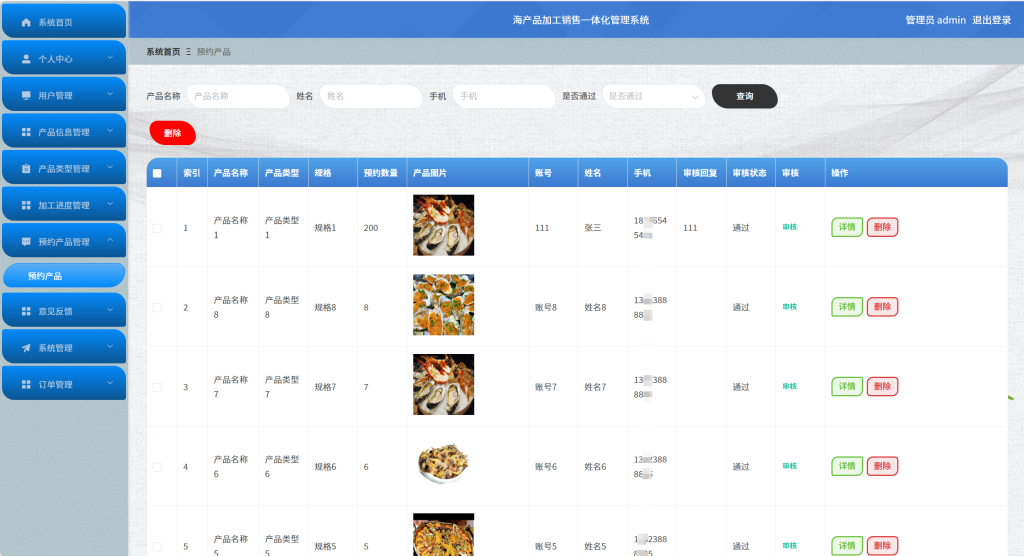The height and width of the screenshot is (556, 1024).
Task: Click the product image in row 2
Action: point(443,305)
